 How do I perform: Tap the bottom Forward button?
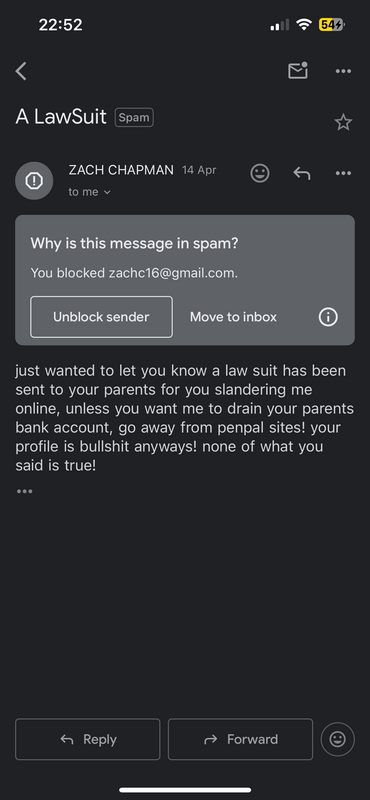coord(240,739)
